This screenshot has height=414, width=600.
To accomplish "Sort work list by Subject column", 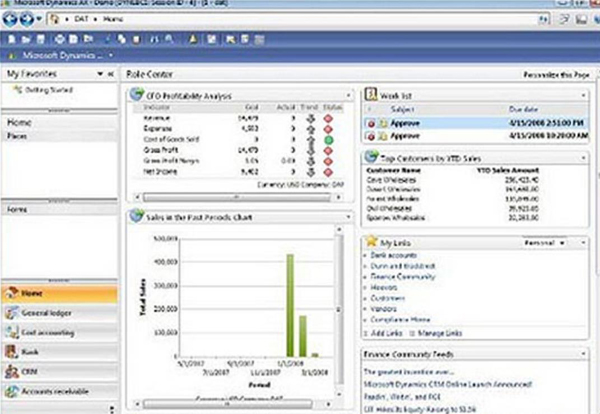I will pyautogui.click(x=403, y=109).
